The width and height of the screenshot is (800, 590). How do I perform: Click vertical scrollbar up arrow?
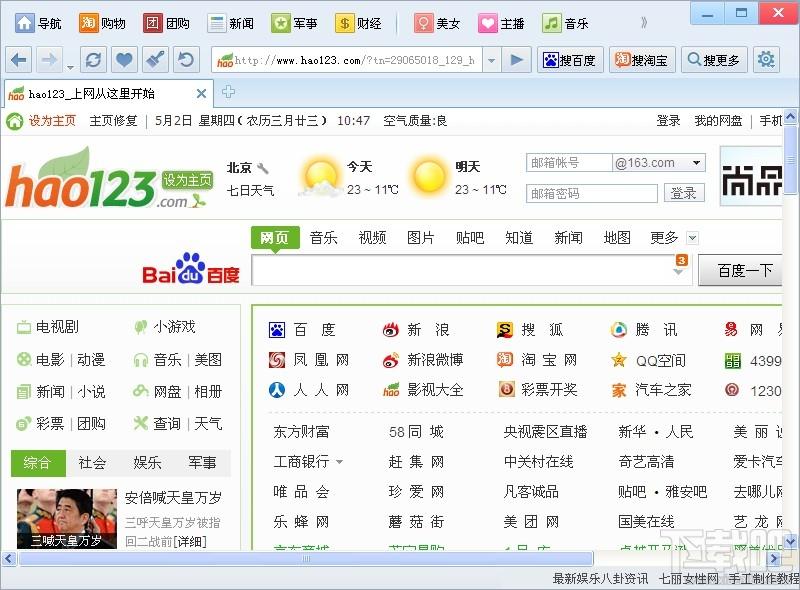pos(790,117)
